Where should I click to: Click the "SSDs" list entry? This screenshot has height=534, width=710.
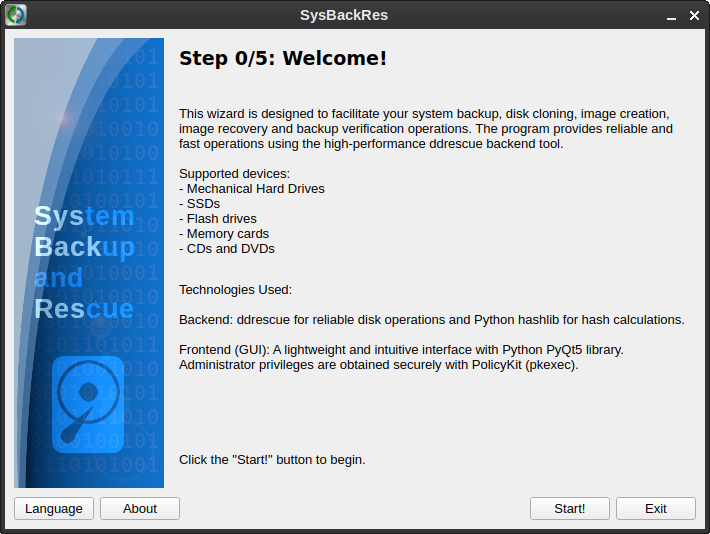[x=200, y=203]
